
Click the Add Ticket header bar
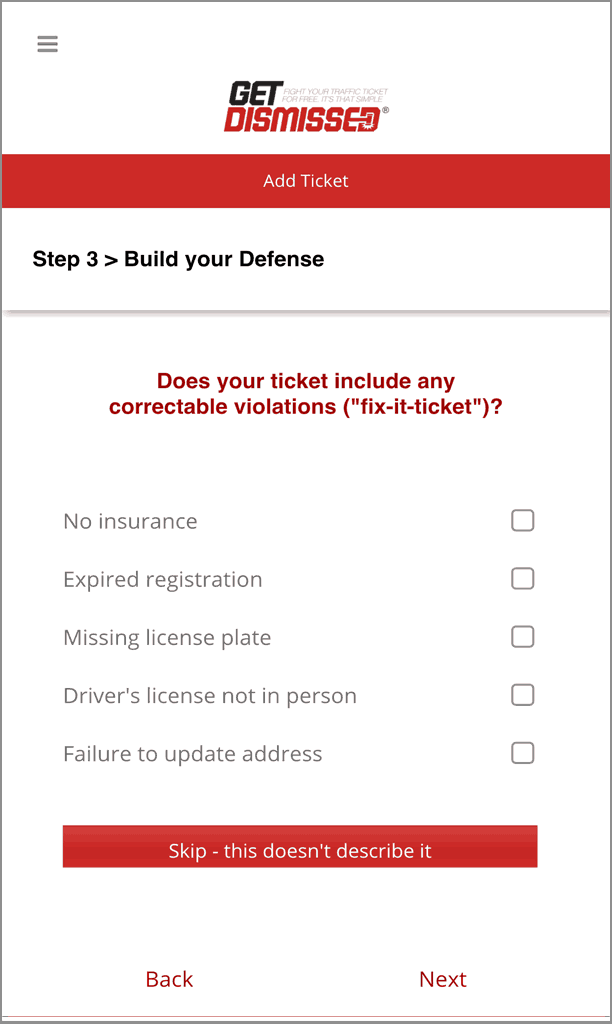(306, 181)
